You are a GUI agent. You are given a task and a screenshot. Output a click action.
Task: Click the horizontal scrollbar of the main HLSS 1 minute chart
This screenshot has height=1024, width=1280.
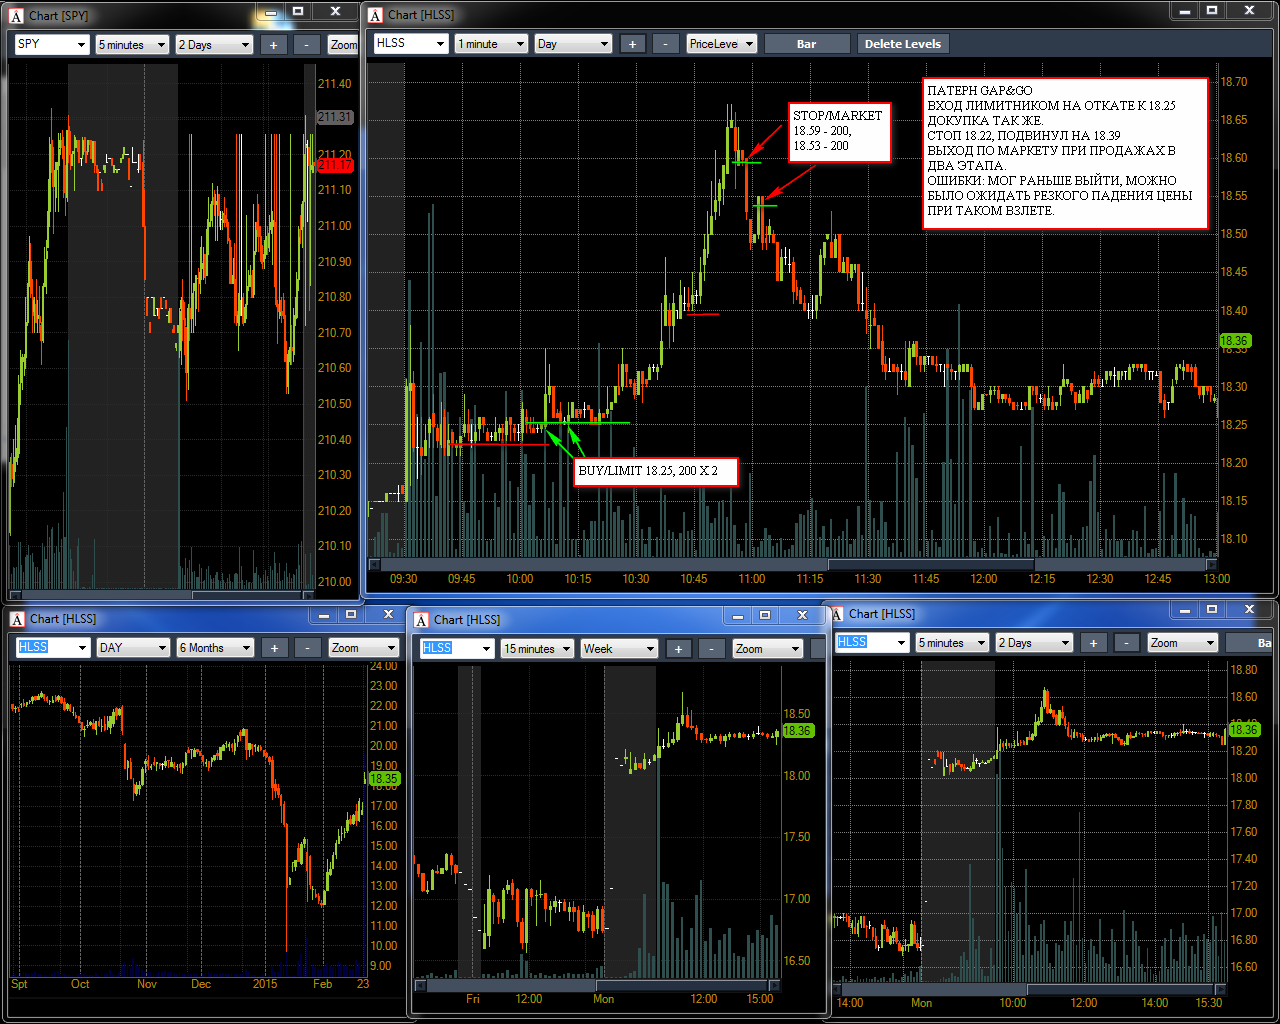(792, 565)
